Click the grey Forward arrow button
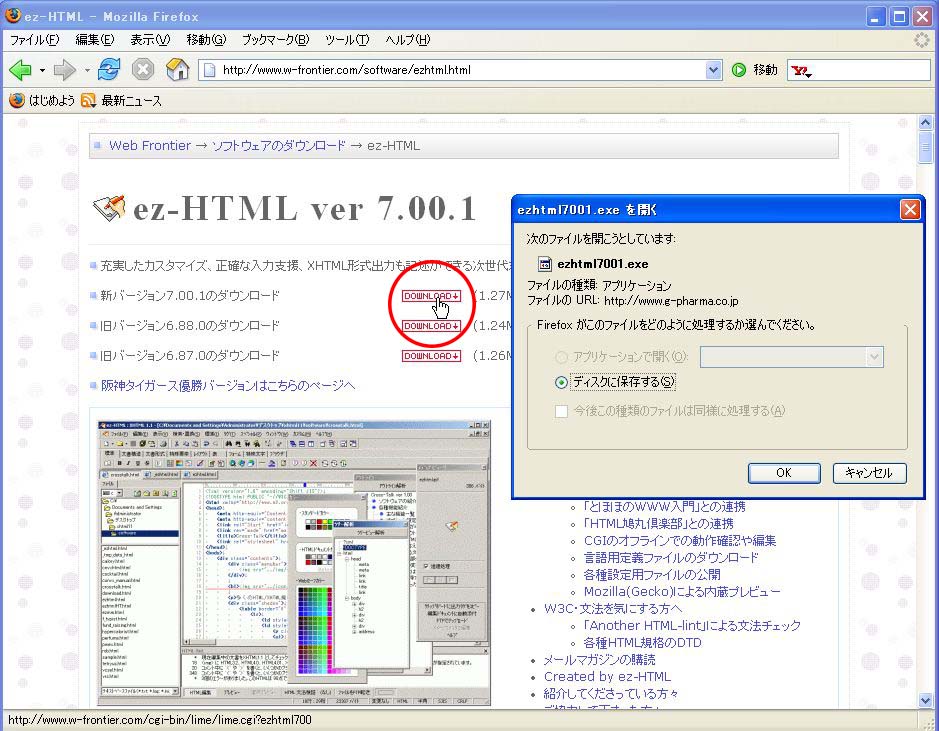Viewport: 939px width, 731px height. coord(64,70)
